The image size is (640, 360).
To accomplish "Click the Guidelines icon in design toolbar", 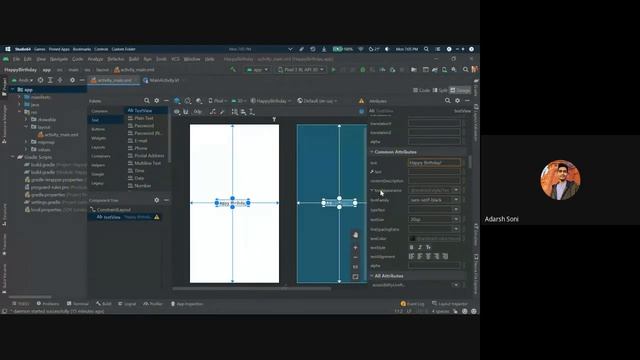I will pos(252,111).
